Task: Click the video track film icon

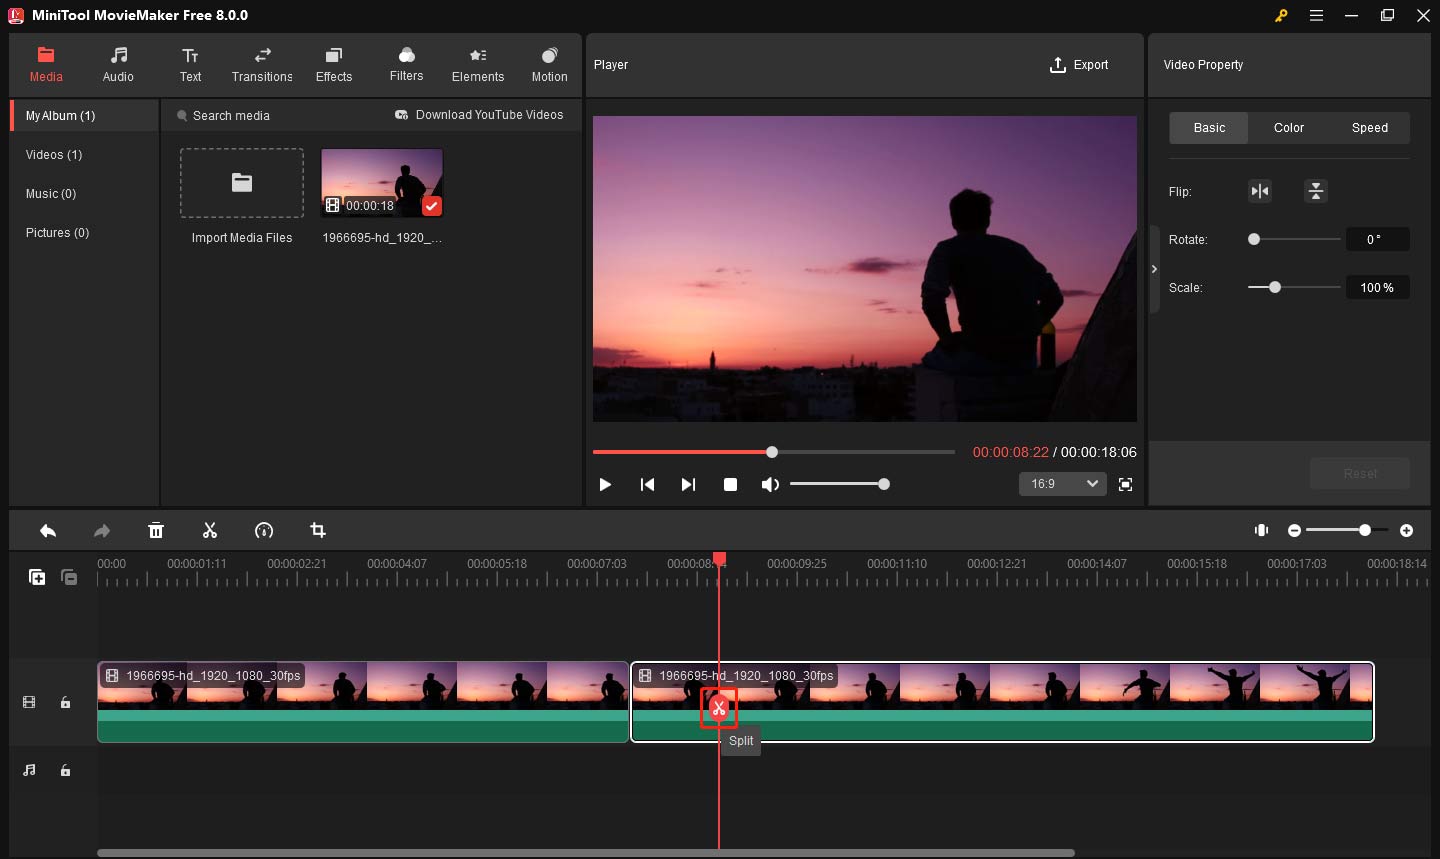Action: point(29,703)
